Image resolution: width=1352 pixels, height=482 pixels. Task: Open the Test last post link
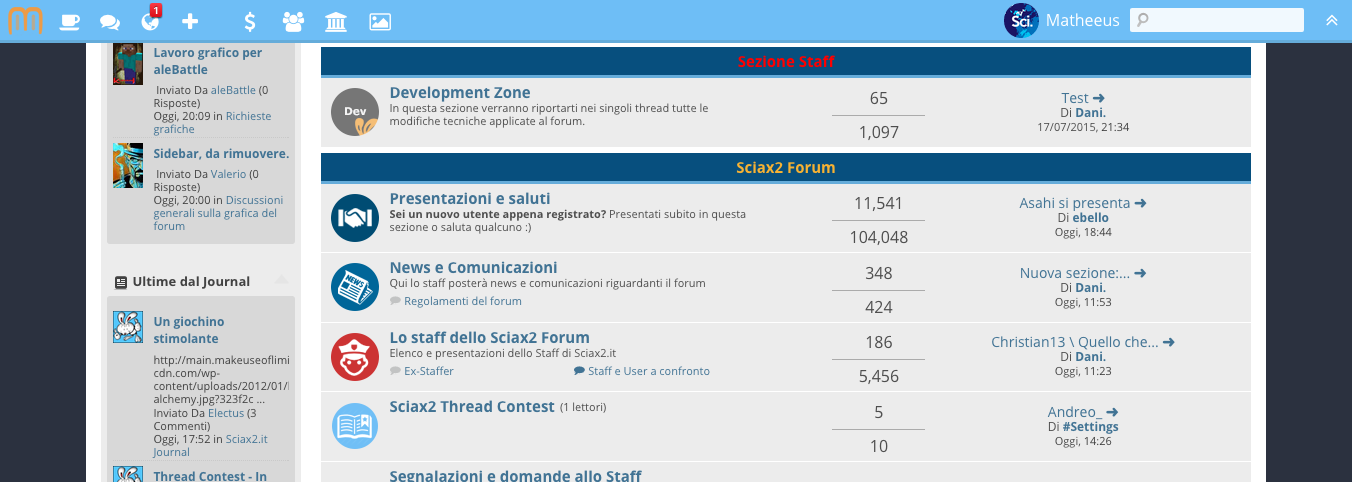tap(1075, 98)
